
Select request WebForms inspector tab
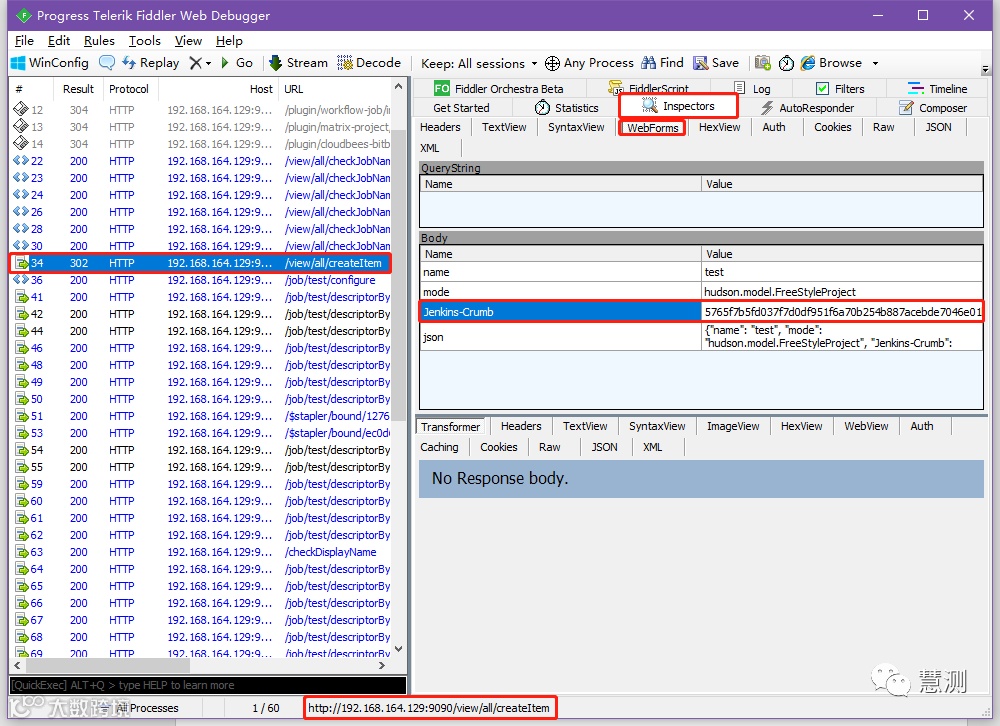click(652, 128)
